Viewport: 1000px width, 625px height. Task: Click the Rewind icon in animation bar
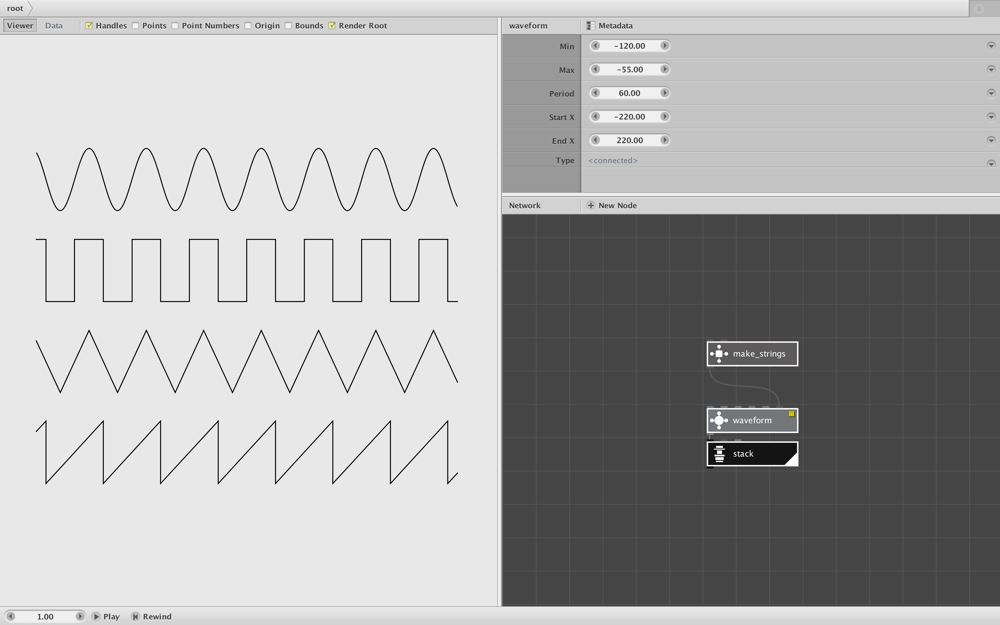point(135,617)
